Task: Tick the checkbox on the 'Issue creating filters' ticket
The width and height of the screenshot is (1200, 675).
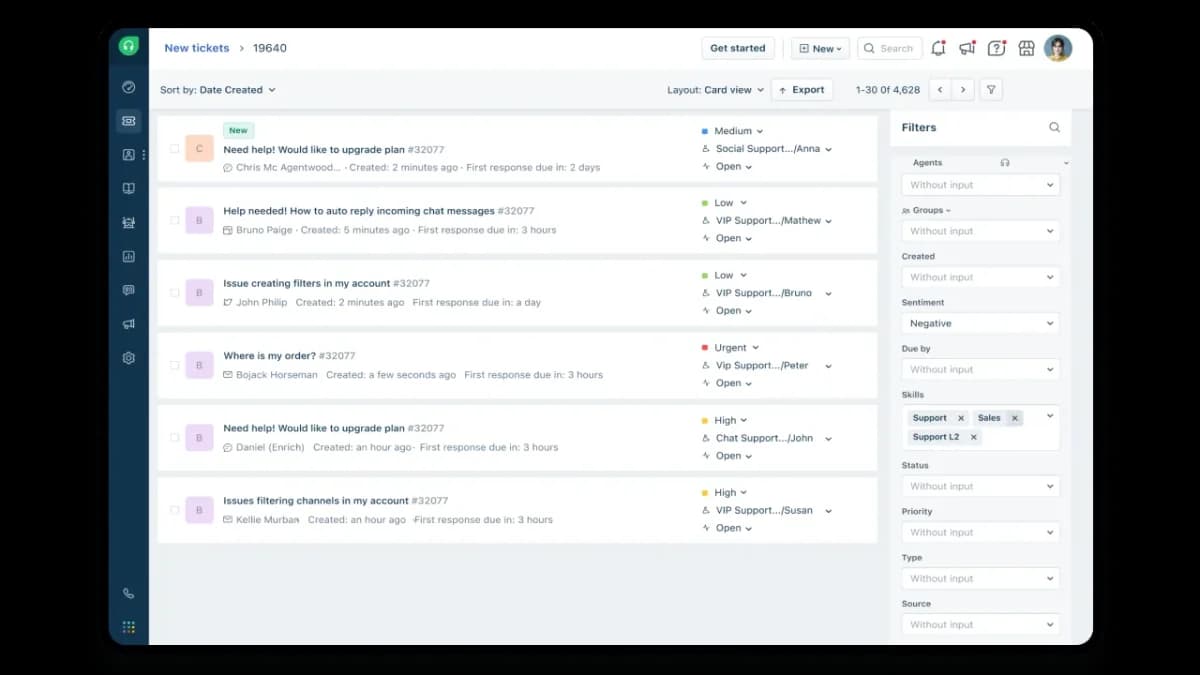Action: (x=174, y=292)
